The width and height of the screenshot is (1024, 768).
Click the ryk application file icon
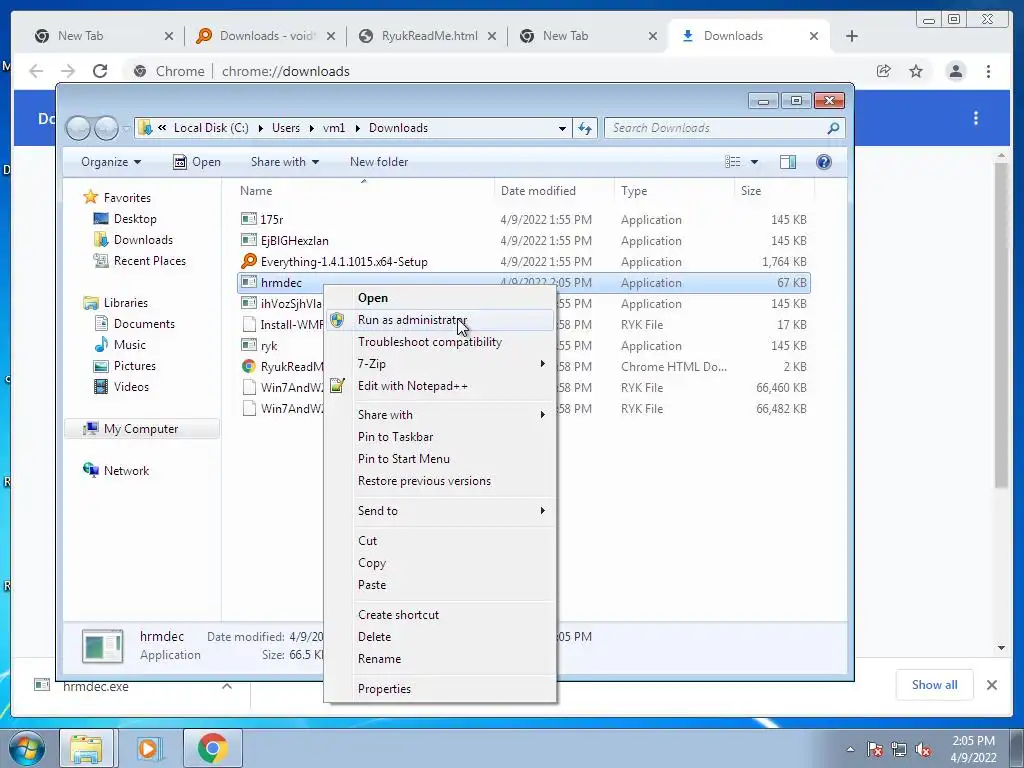coord(249,345)
